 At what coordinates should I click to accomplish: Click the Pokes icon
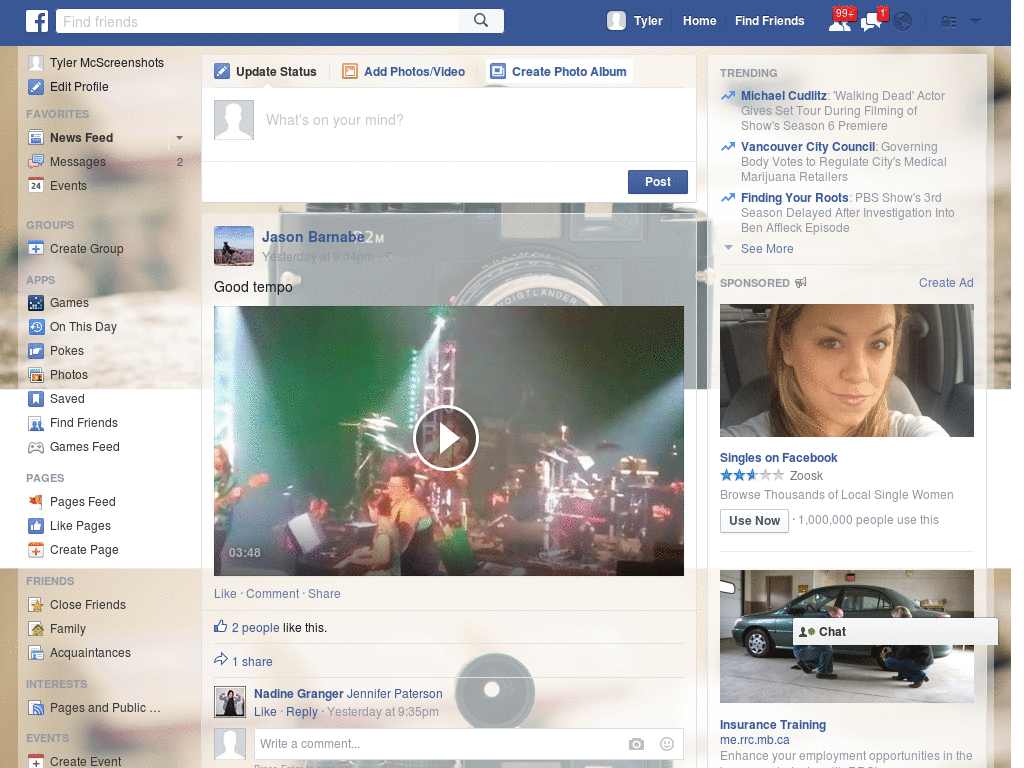36,351
